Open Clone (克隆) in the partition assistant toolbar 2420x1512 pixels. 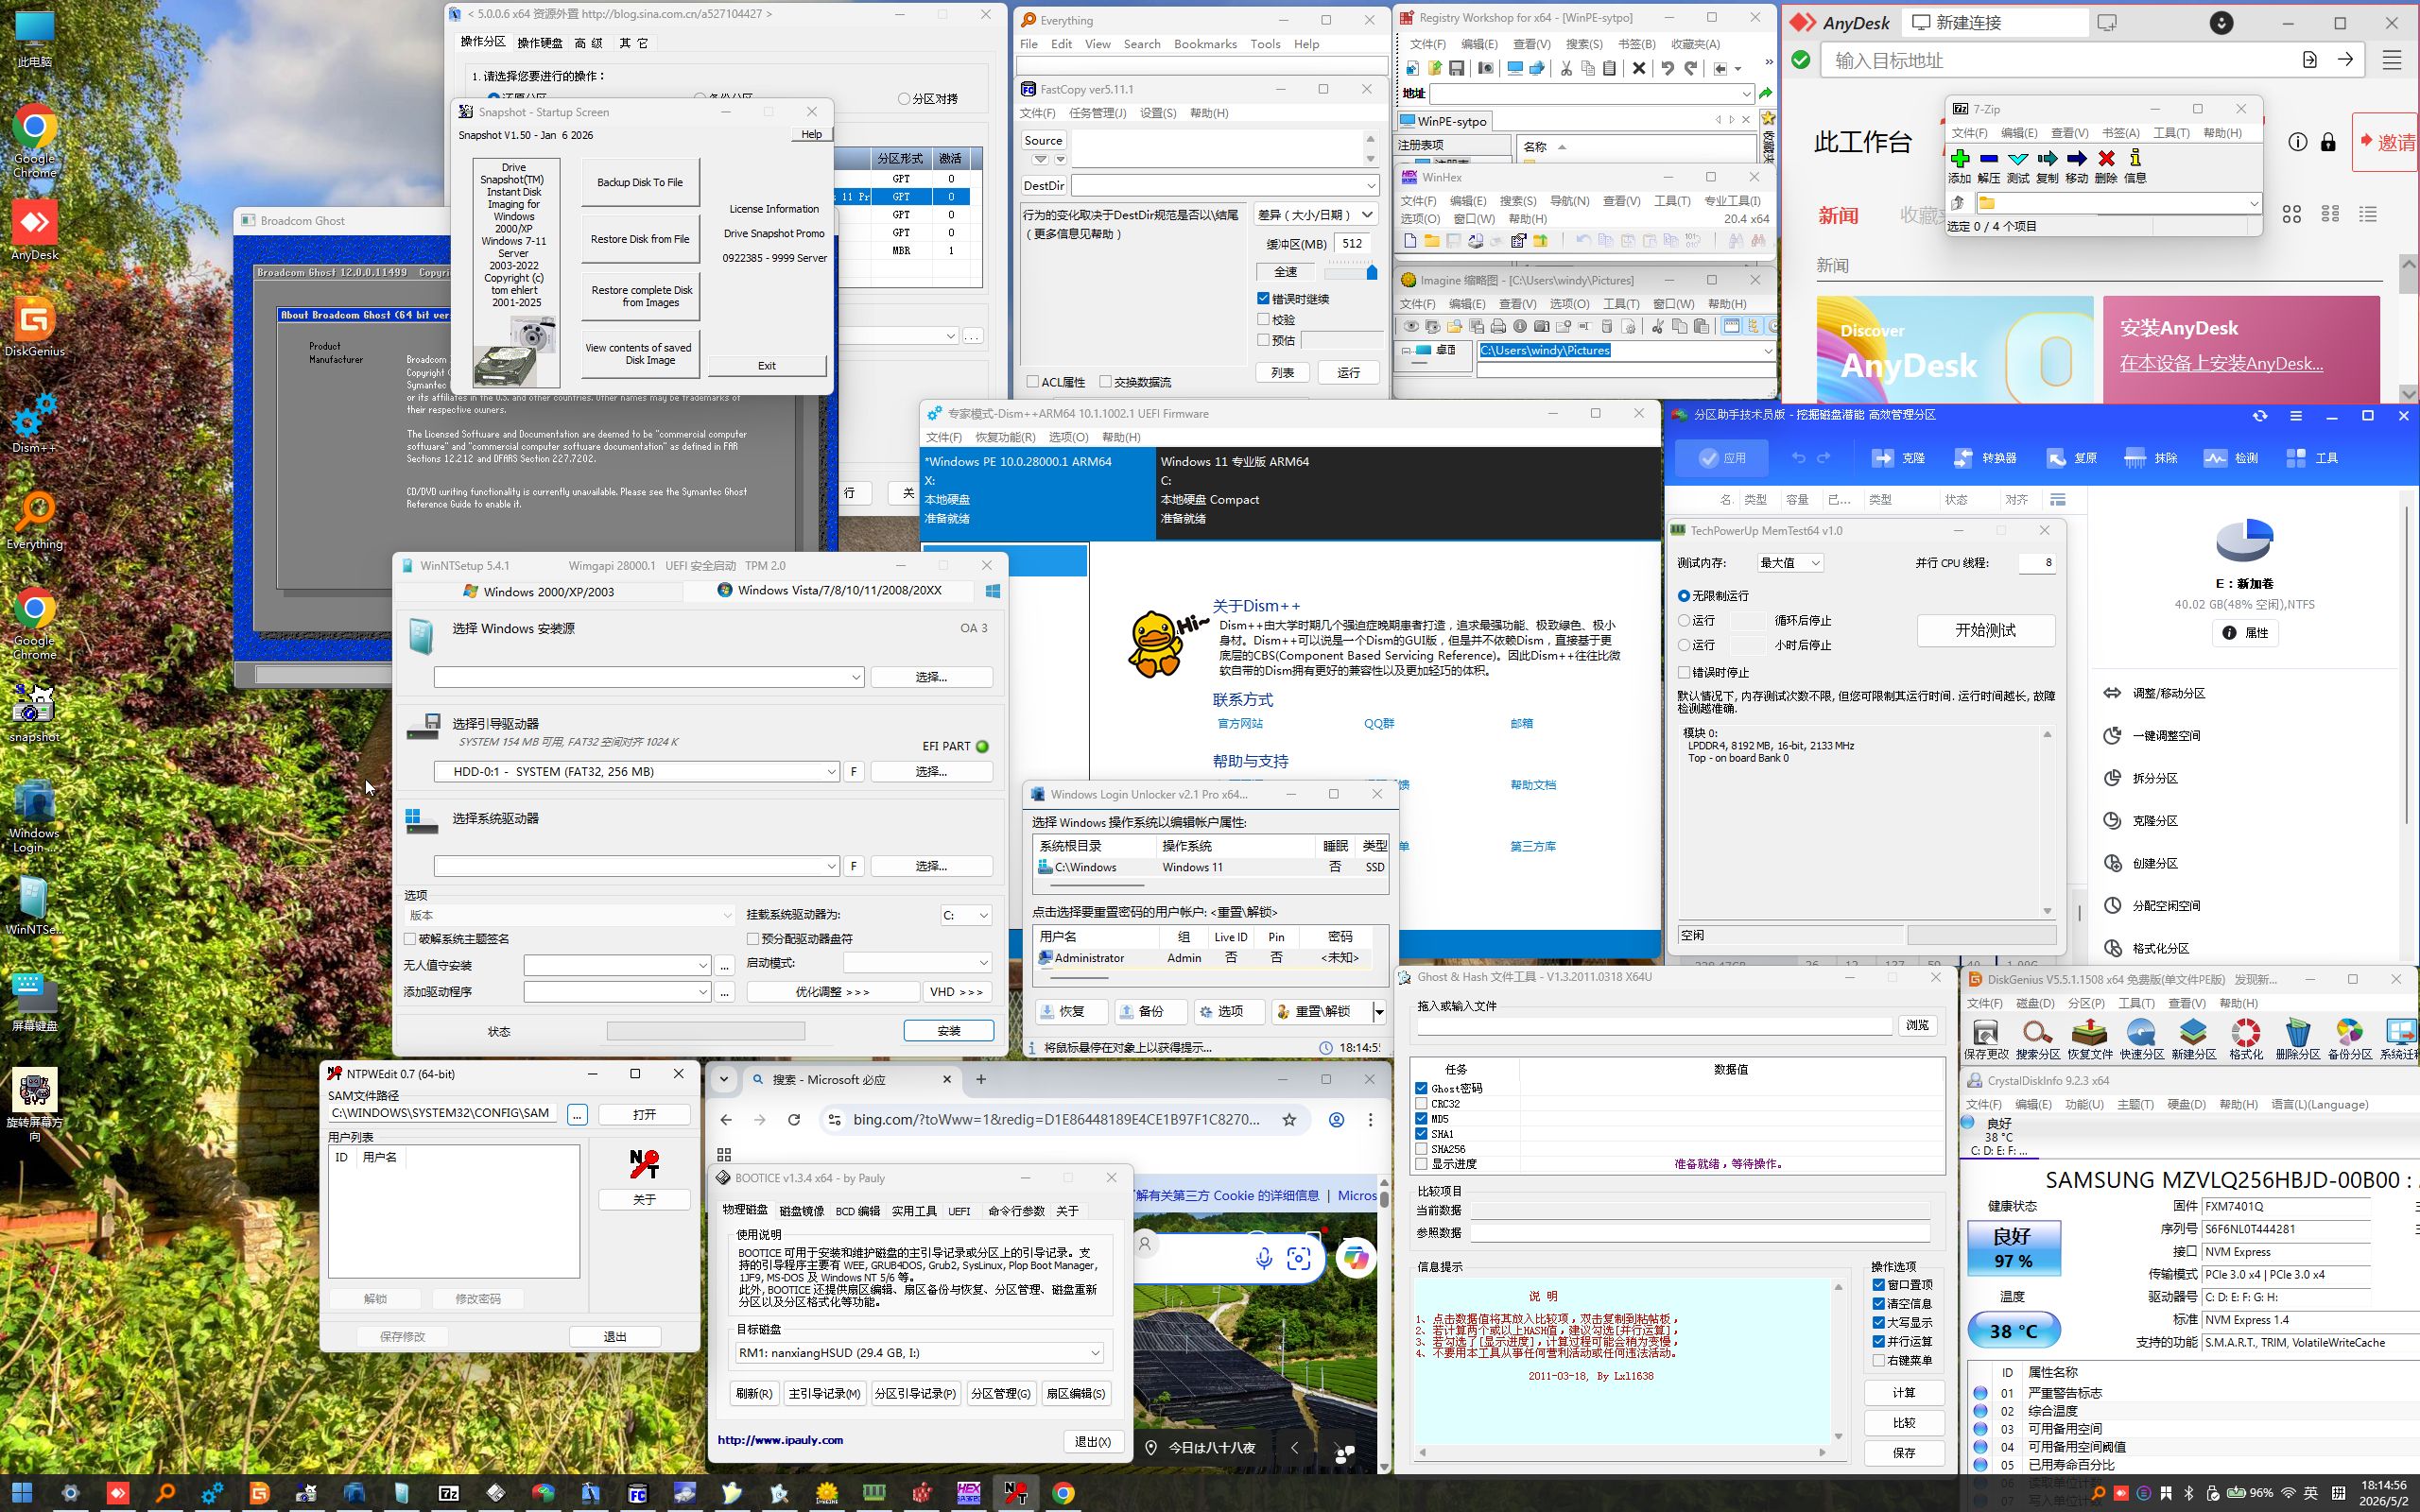1898,458
